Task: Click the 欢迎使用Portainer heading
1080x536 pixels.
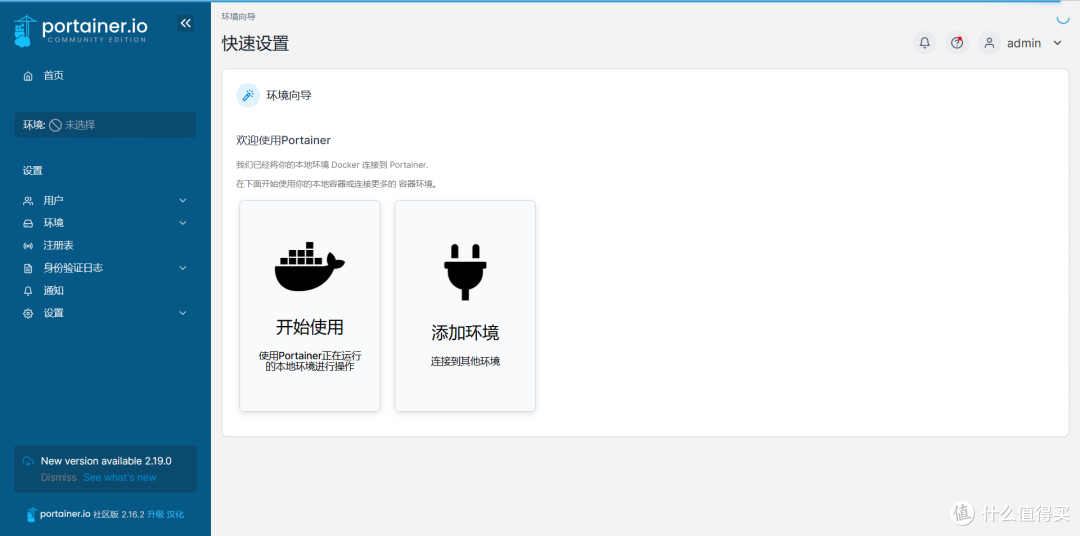Action: [x=284, y=141]
